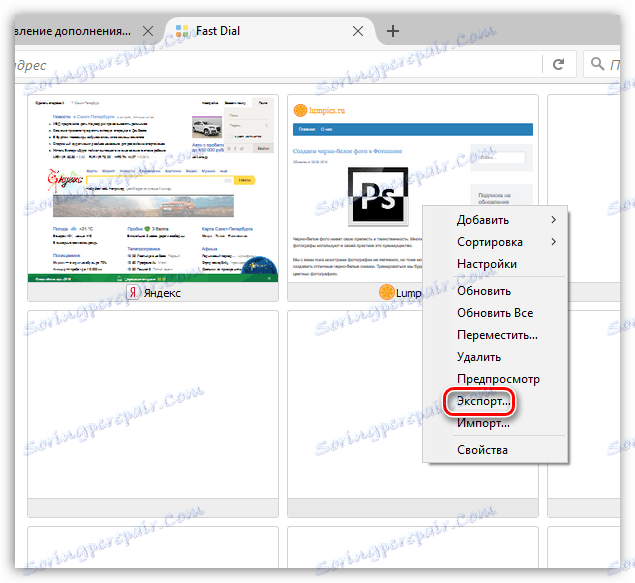635x583 pixels.
Task: Select Предпросмотр in context menu
Action: (495, 379)
